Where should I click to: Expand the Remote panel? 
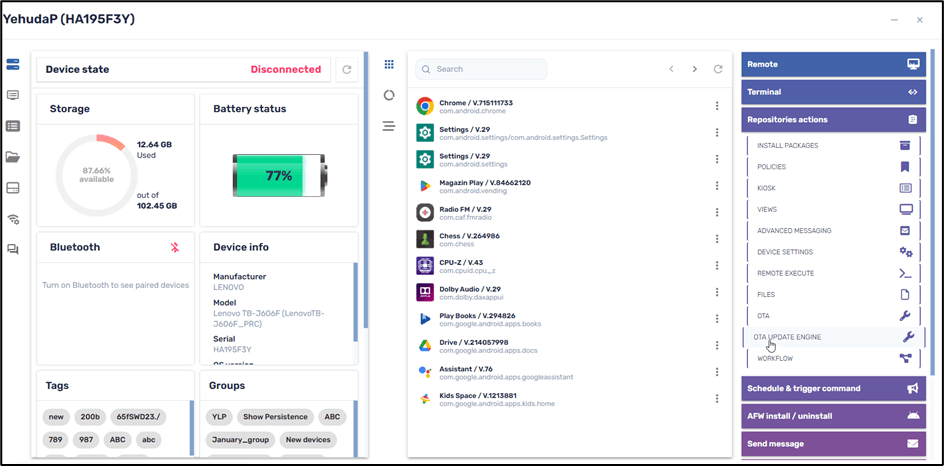(x=833, y=64)
